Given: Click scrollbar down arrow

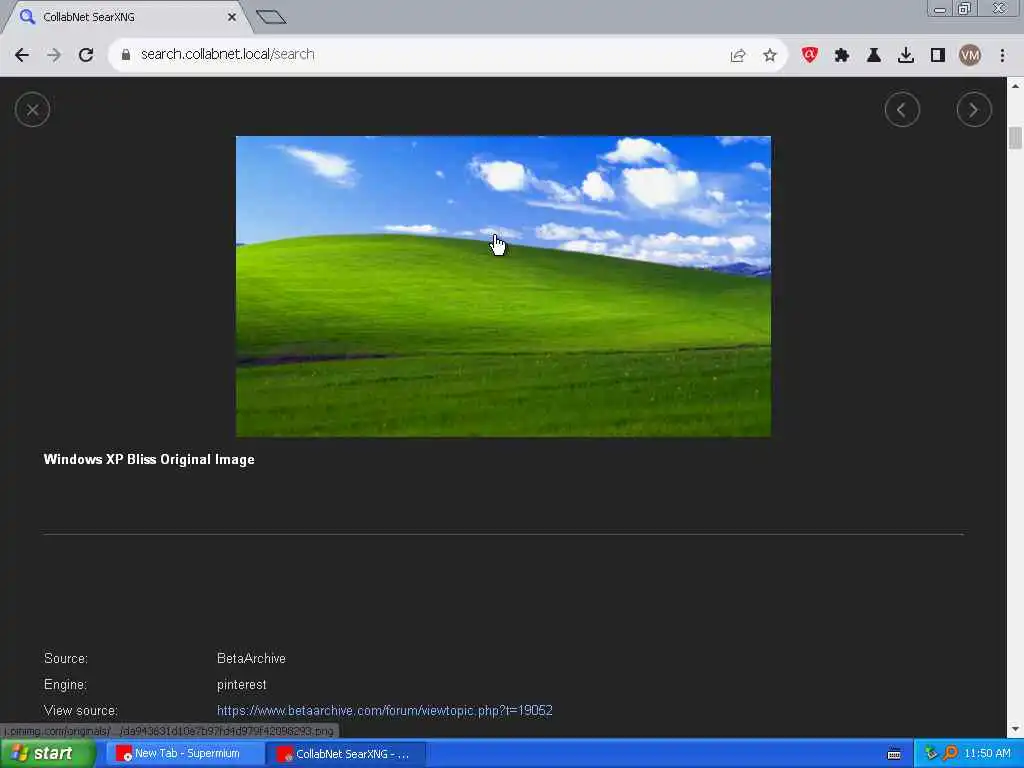Looking at the screenshot, I should click(x=1015, y=729).
